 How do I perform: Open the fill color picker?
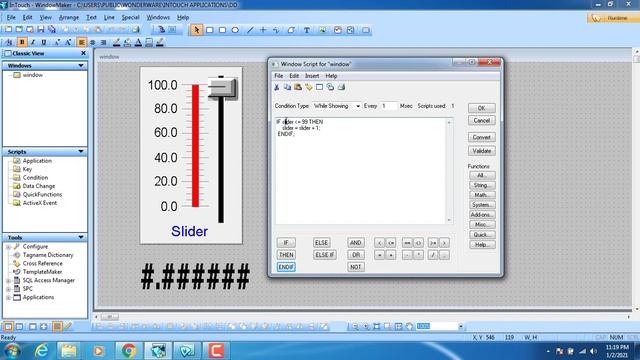[127, 42]
